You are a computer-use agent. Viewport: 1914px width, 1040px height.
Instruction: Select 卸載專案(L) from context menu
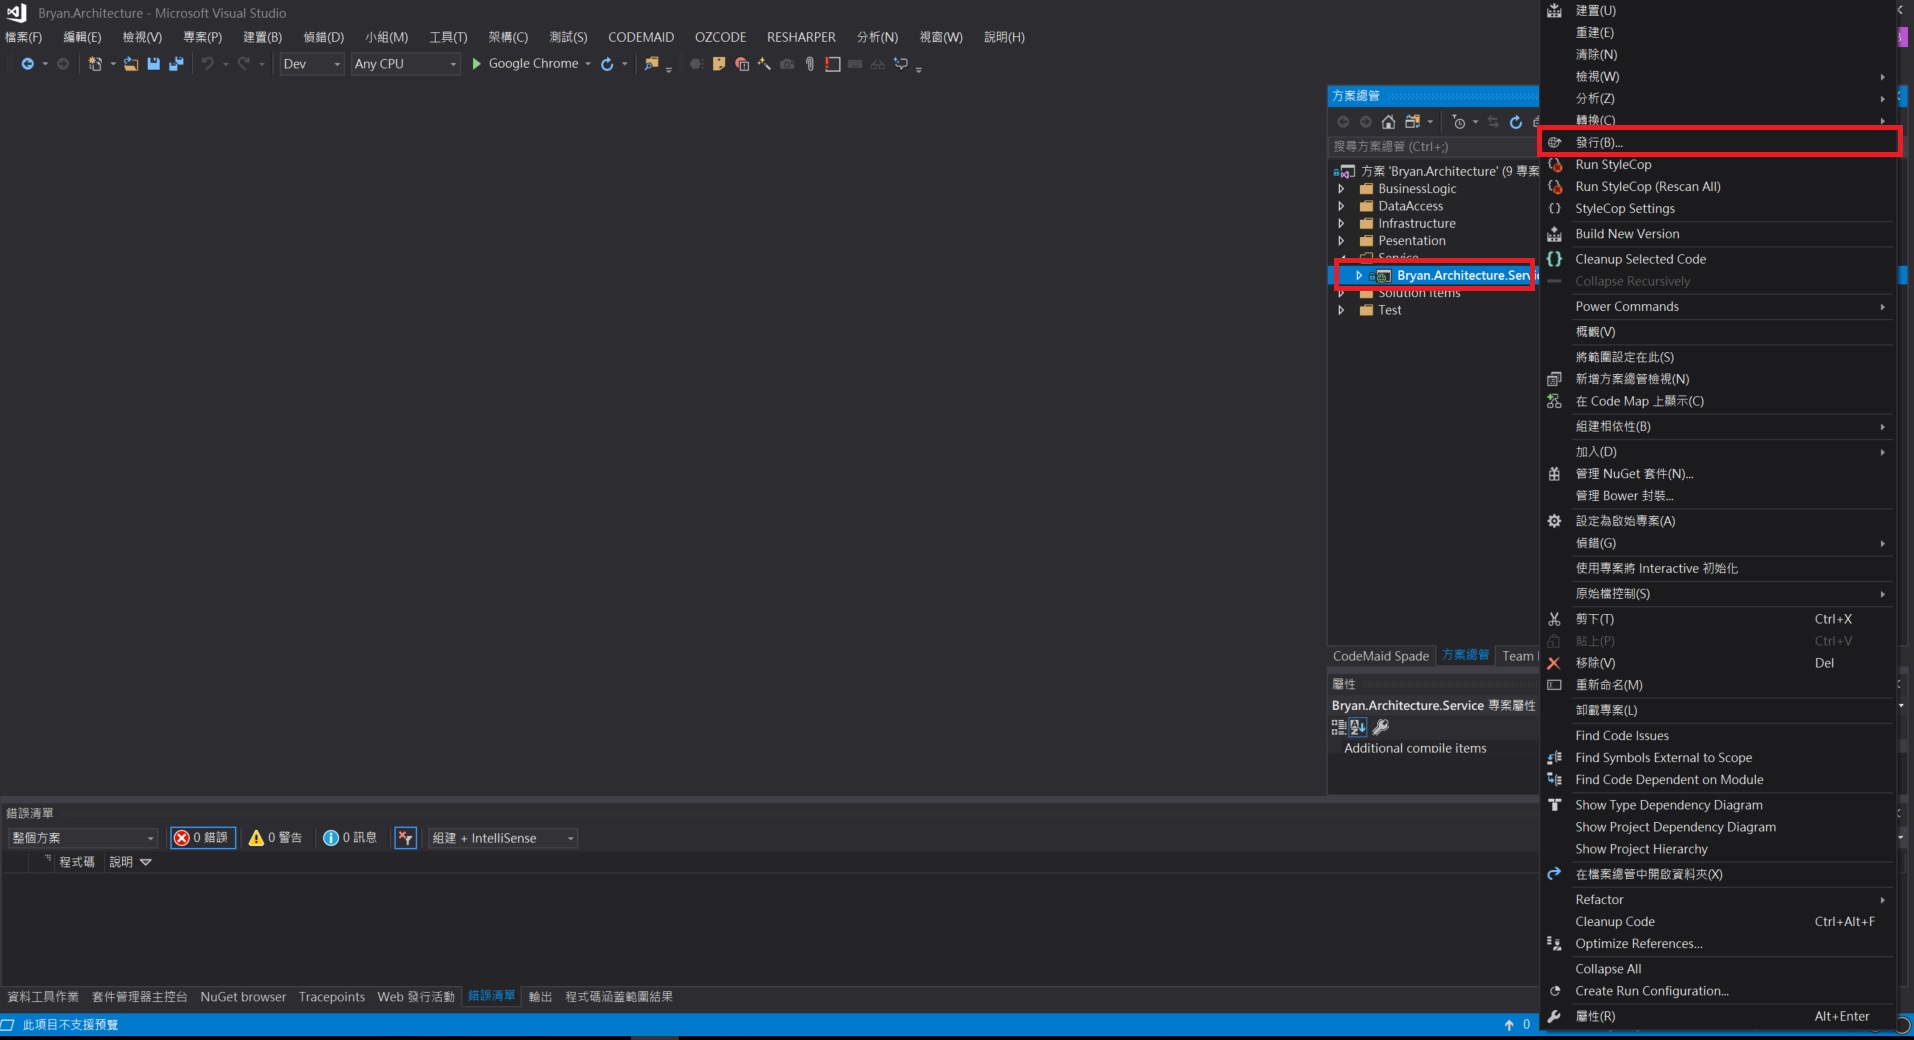tap(1719, 711)
